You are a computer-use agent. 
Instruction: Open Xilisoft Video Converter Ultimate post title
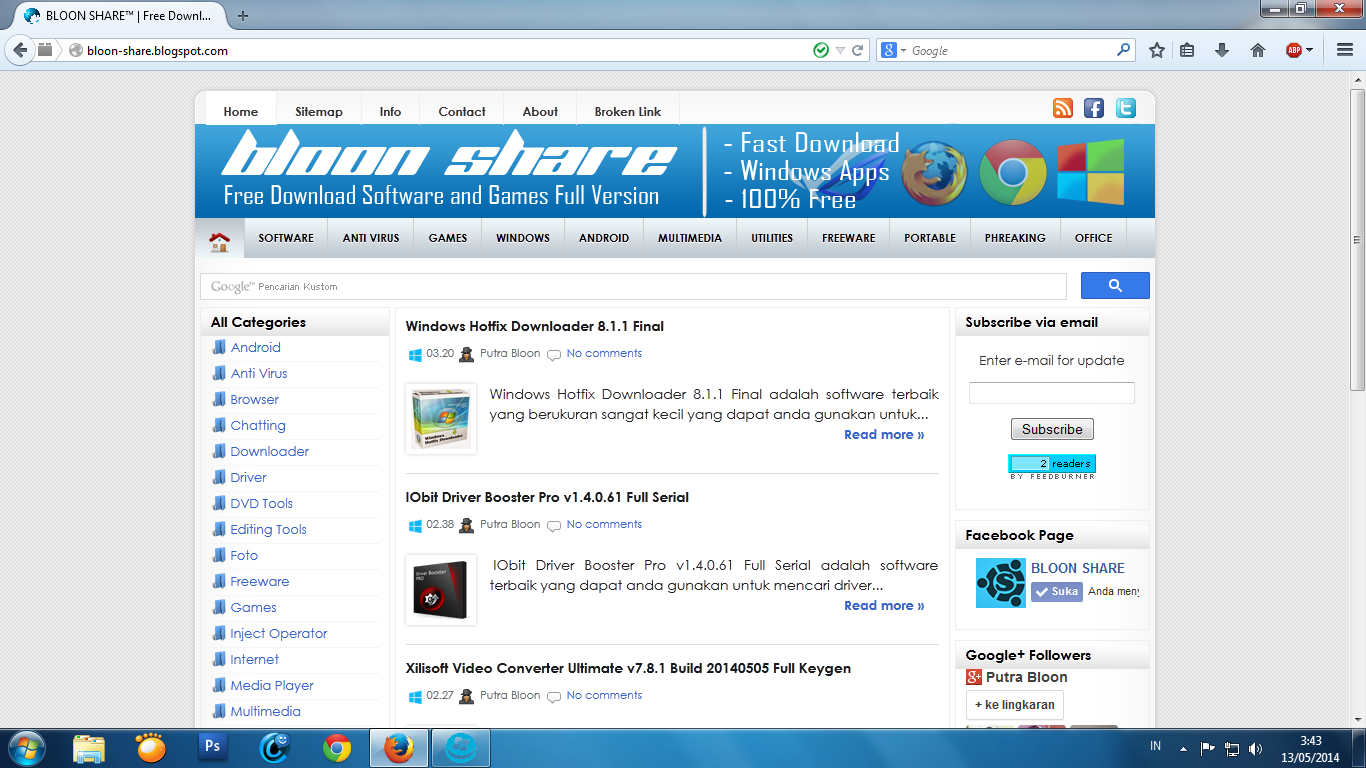(x=628, y=668)
